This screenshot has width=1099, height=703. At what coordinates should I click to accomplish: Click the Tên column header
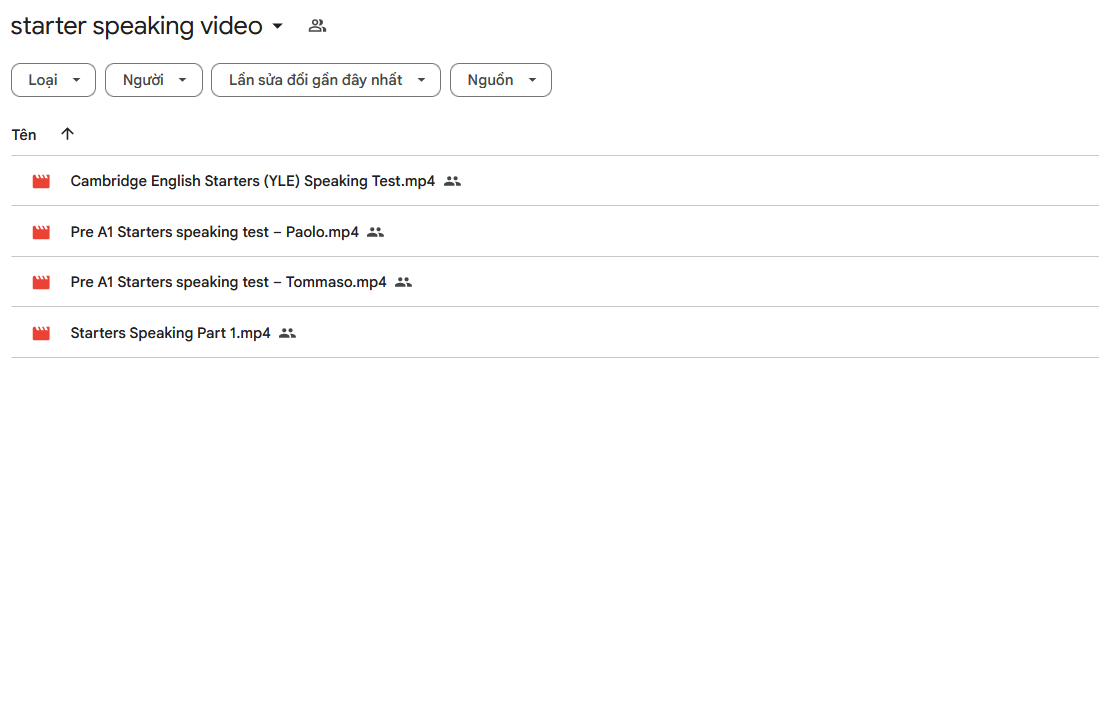tap(24, 134)
